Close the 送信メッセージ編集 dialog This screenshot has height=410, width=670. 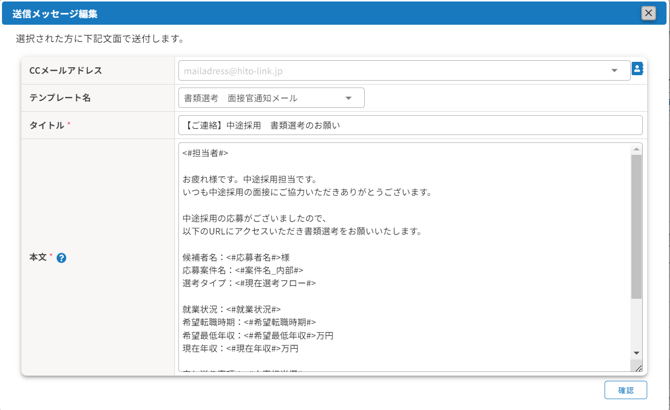[648, 13]
